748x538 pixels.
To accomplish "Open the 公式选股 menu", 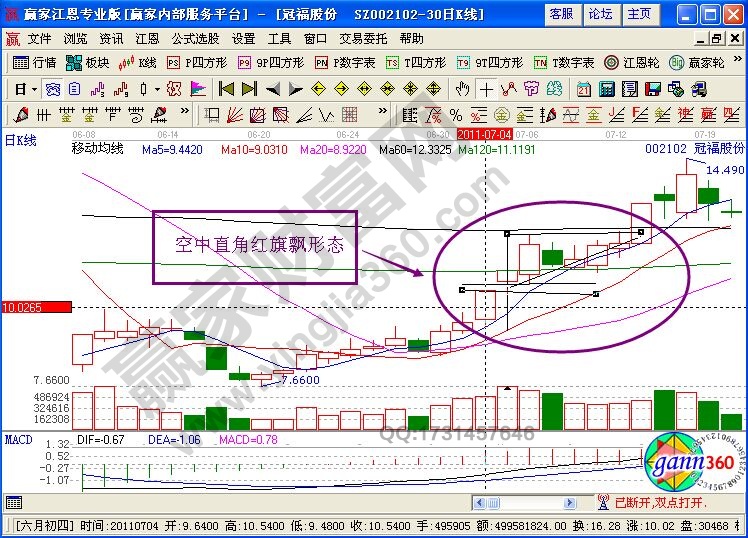I will (195, 38).
